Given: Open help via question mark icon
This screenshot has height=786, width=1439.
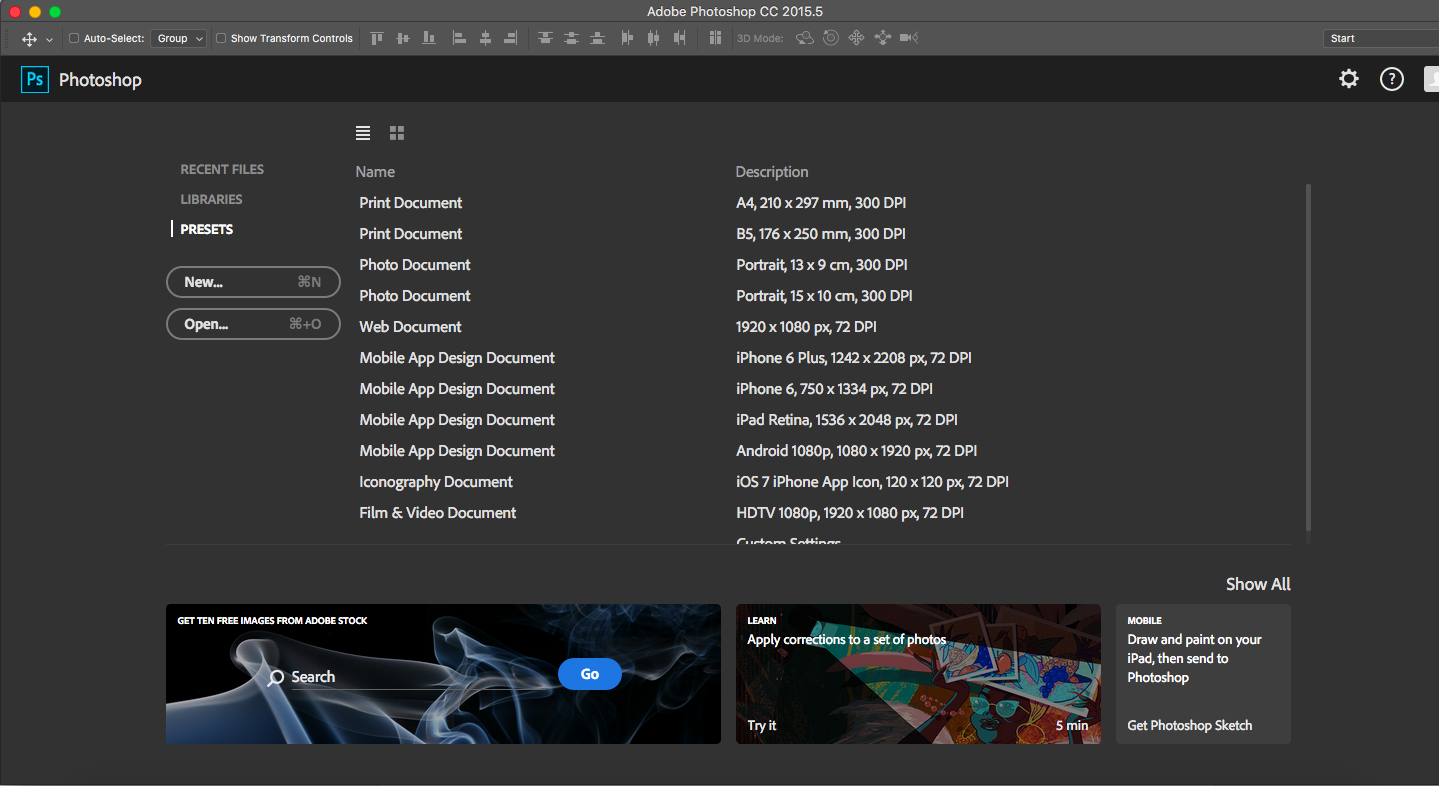Looking at the screenshot, I should click(x=1392, y=79).
